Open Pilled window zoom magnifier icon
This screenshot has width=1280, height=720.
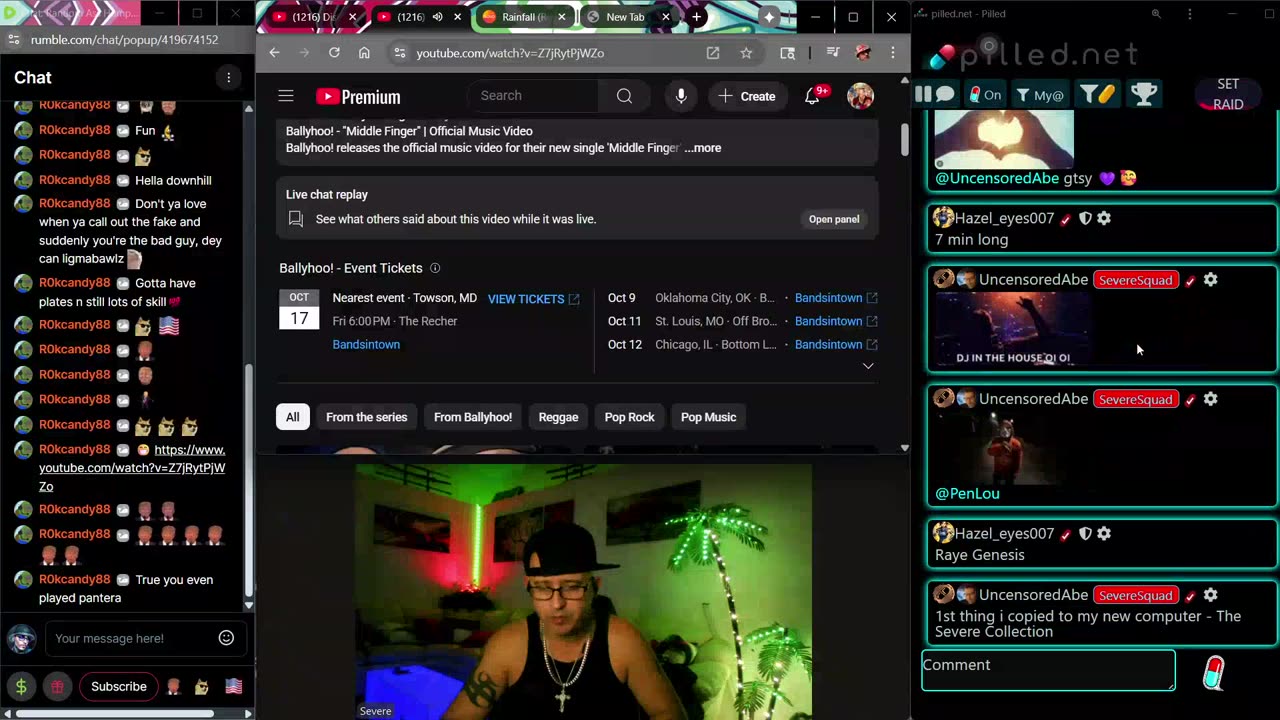(1156, 14)
